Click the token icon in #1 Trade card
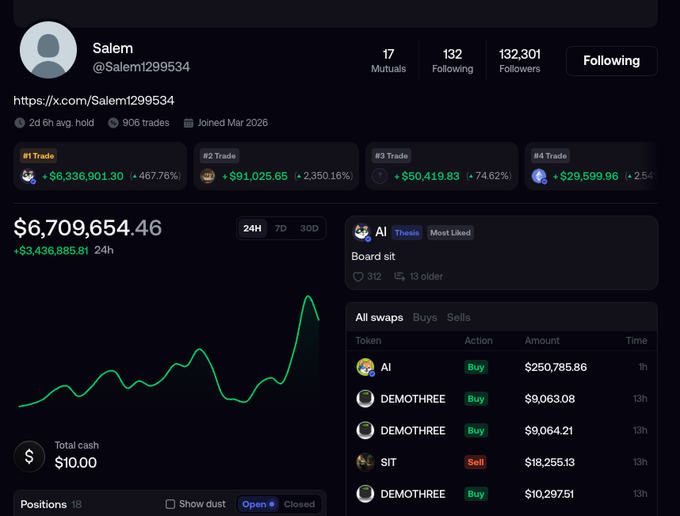 coord(29,176)
